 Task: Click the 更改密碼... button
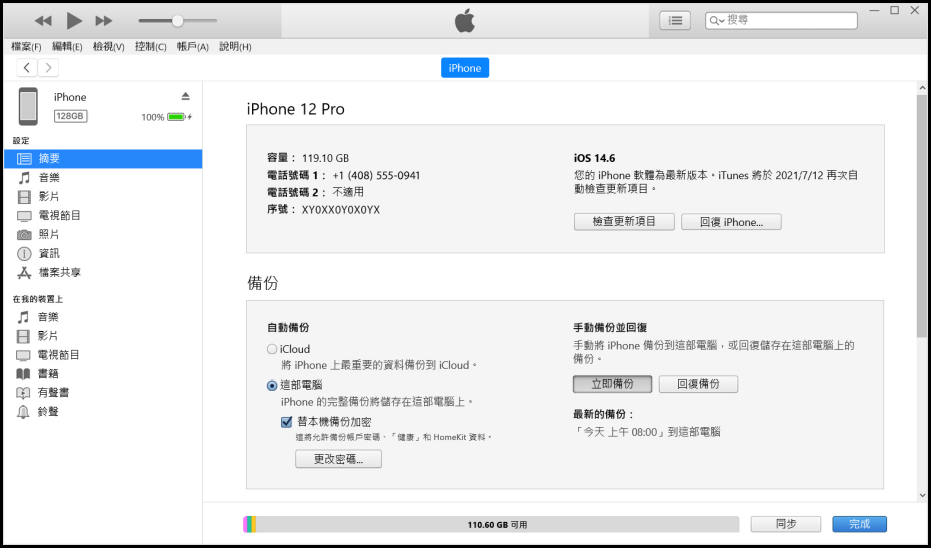(338, 459)
